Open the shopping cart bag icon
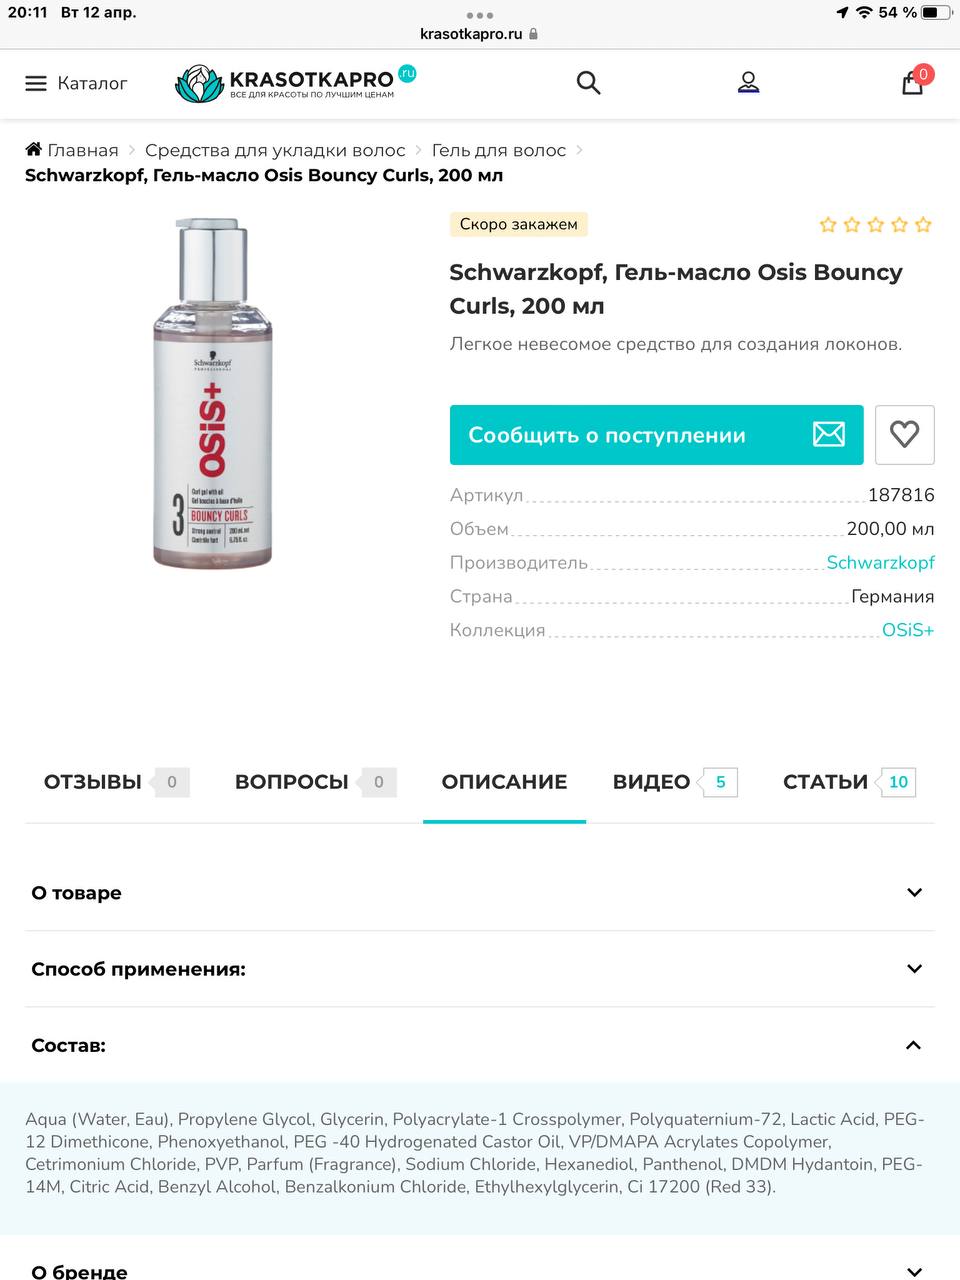 (x=914, y=81)
